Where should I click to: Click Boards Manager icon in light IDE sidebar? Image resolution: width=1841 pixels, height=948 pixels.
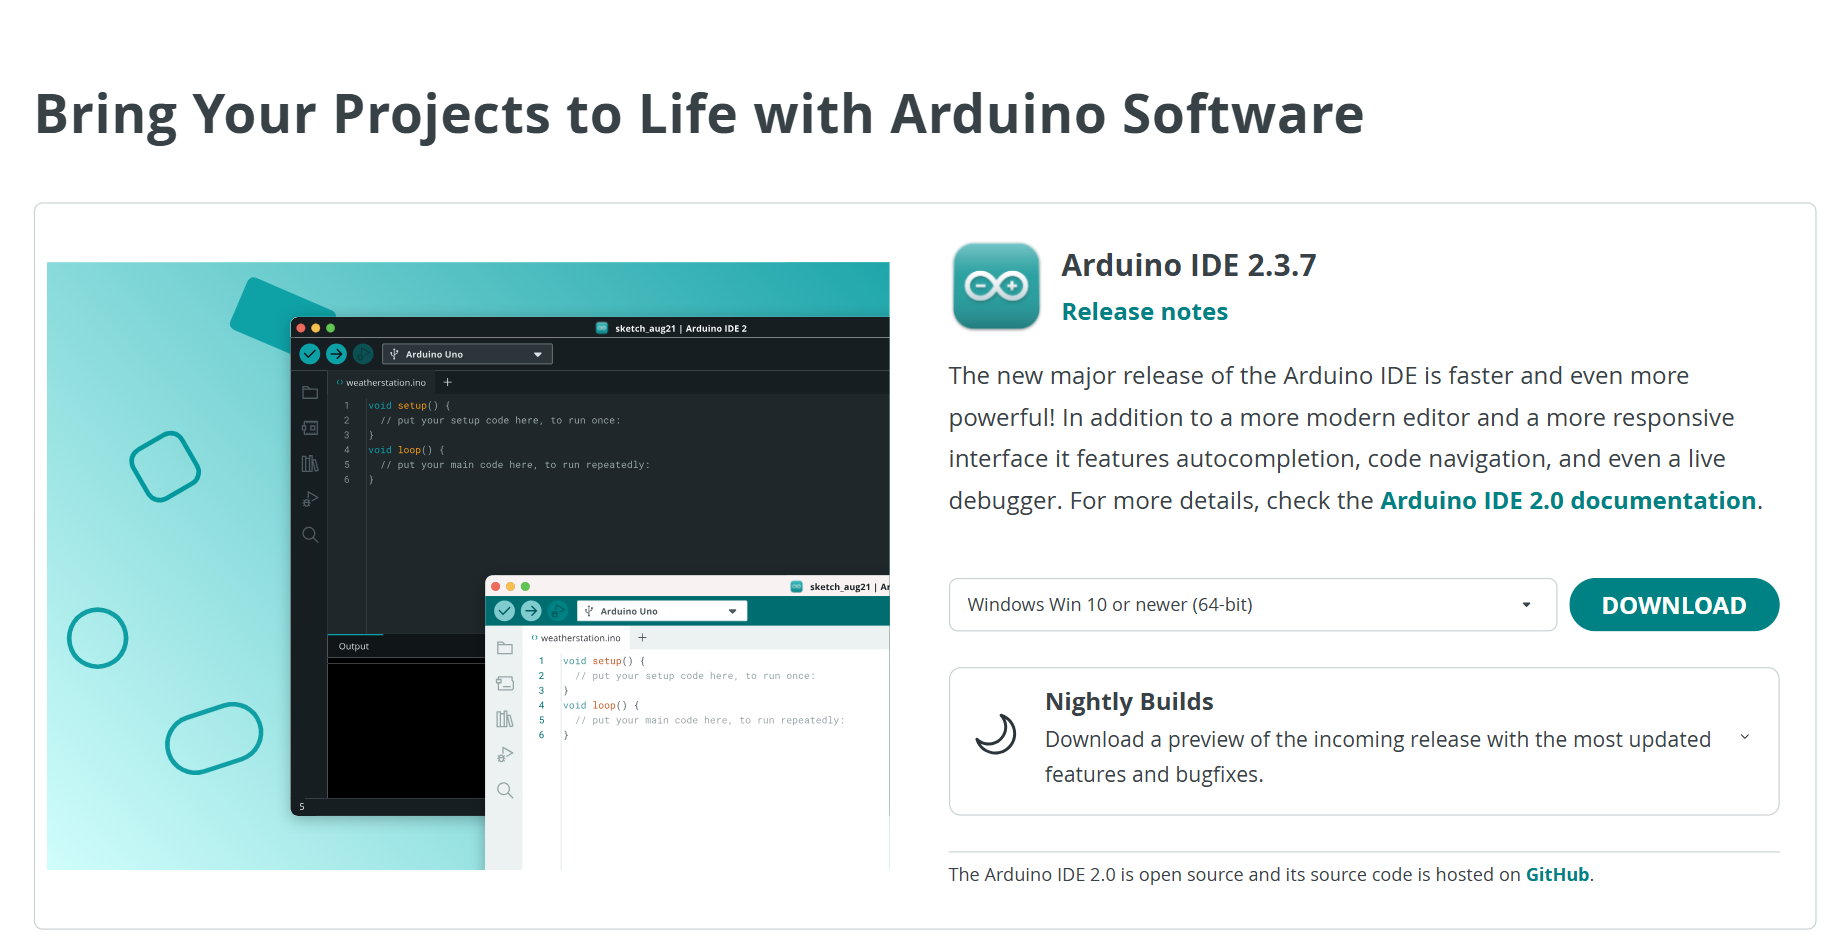[x=505, y=684]
